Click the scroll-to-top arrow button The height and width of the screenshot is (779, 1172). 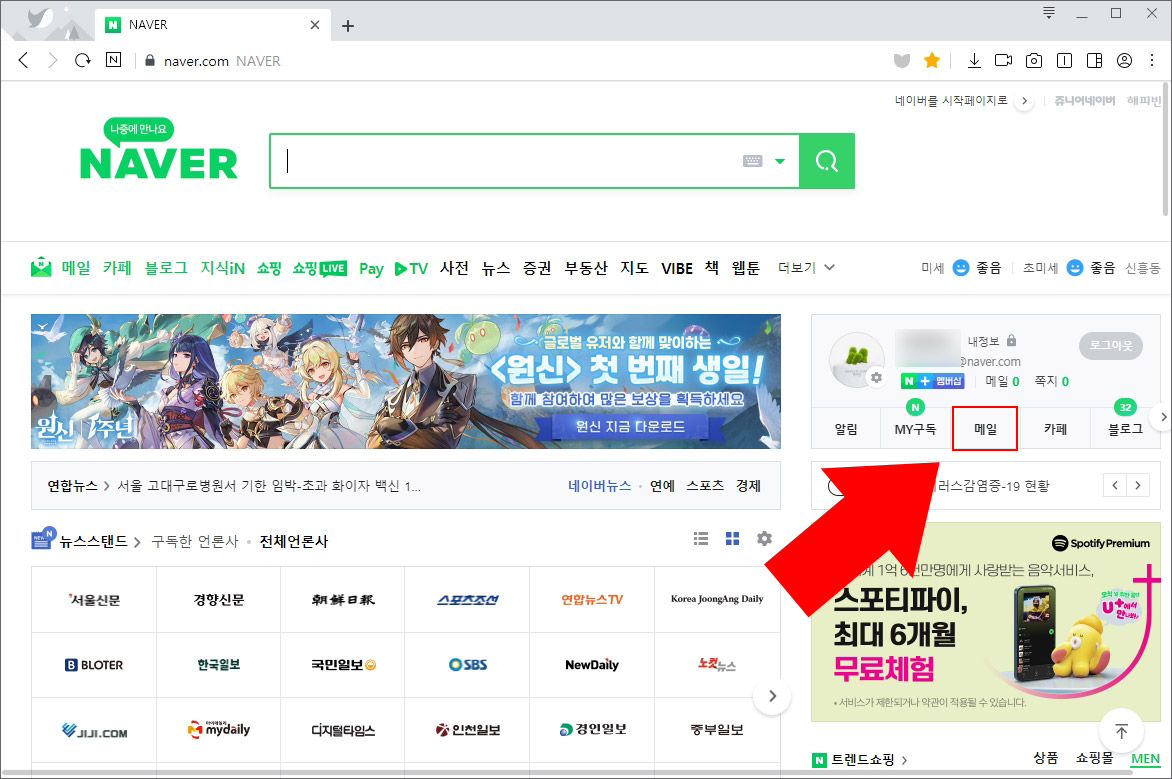tap(1122, 730)
